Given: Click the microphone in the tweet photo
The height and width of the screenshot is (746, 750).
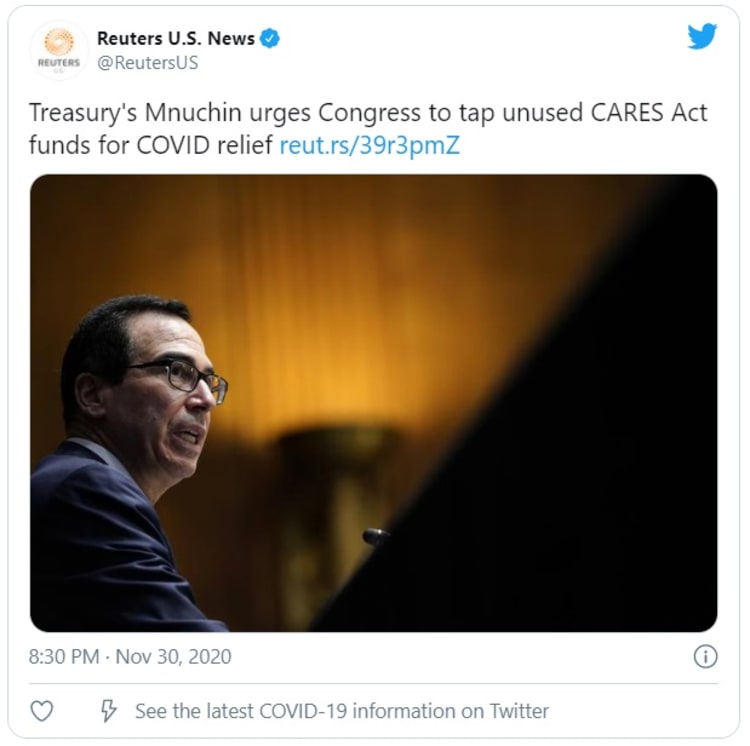Looking at the screenshot, I should tap(376, 536).
